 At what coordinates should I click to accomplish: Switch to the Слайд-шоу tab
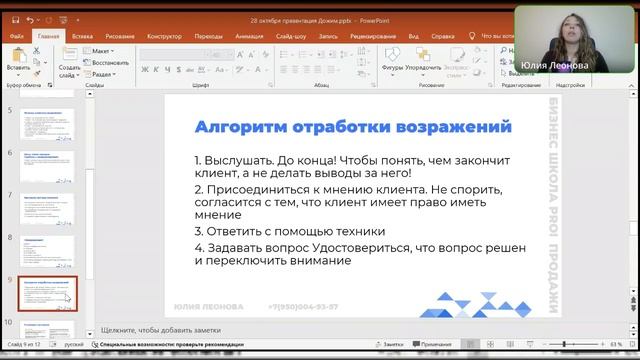[x=291, y=36]
